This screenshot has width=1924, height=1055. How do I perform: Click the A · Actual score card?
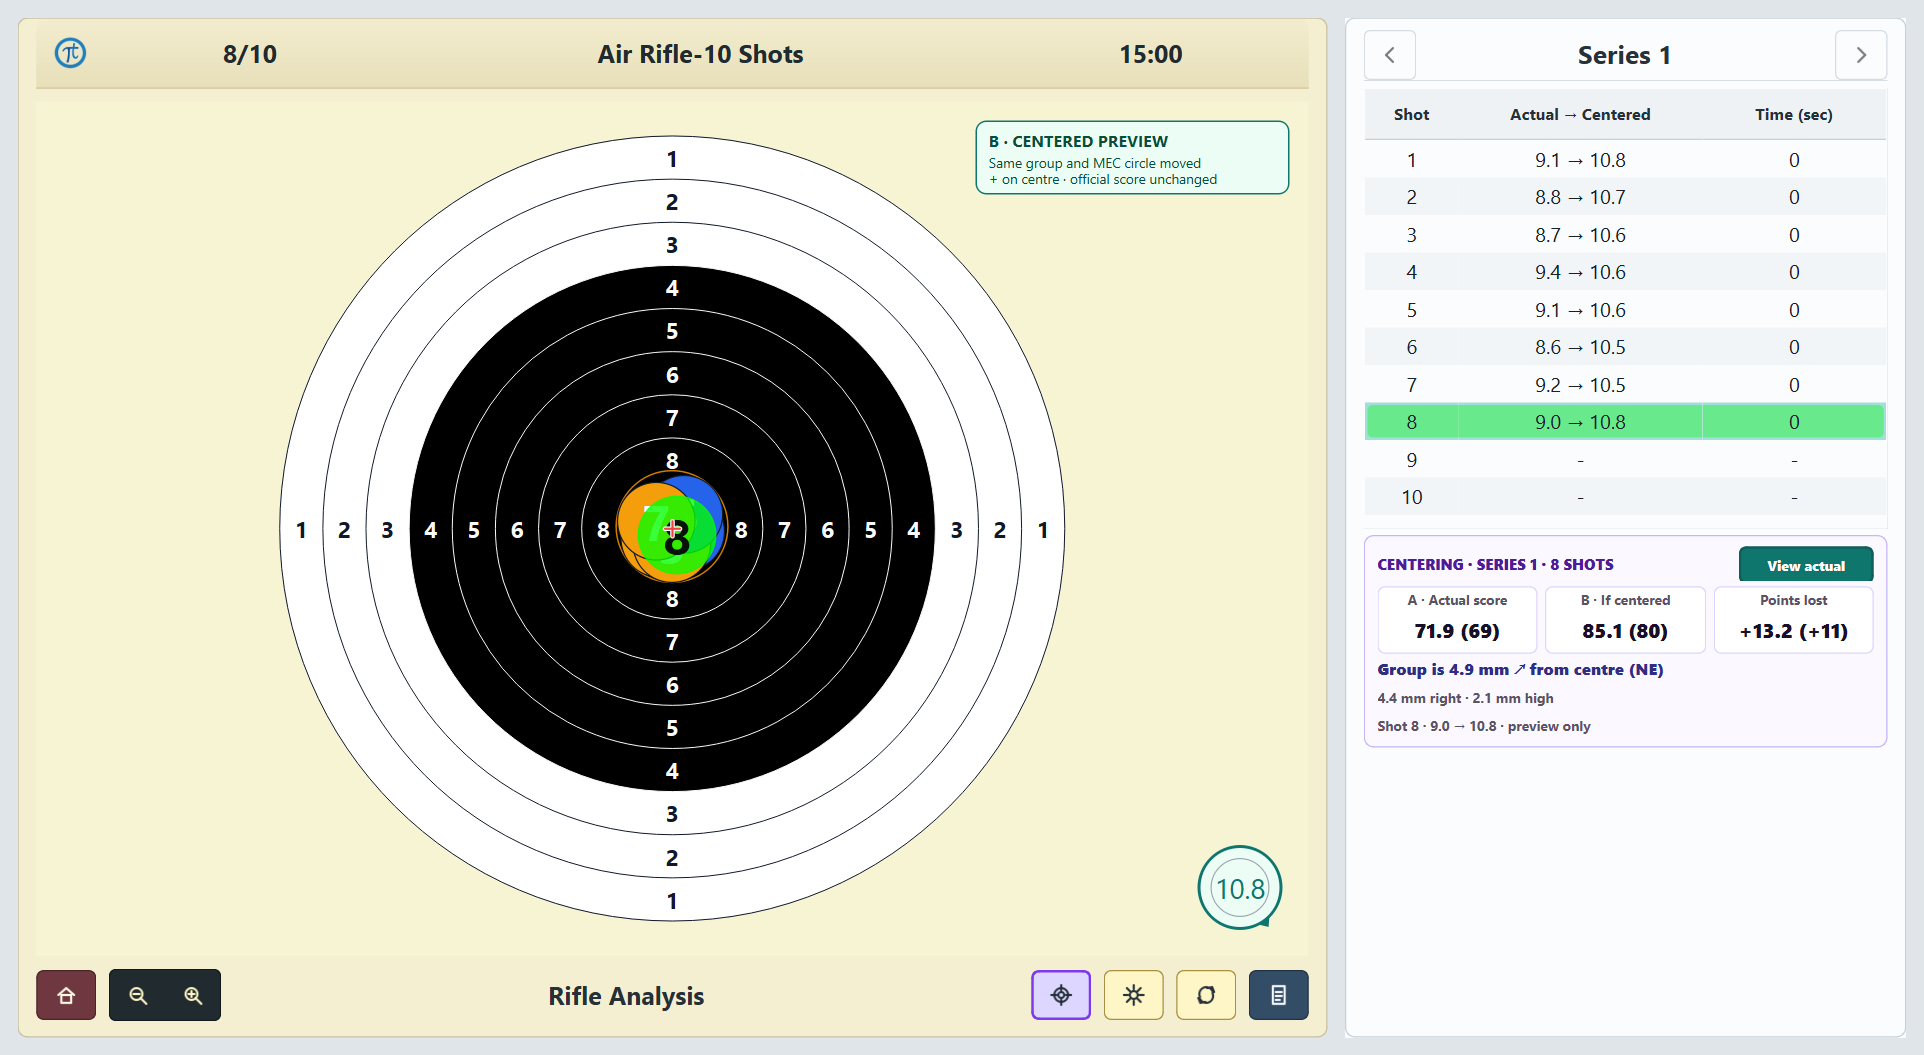(1457, 620)
